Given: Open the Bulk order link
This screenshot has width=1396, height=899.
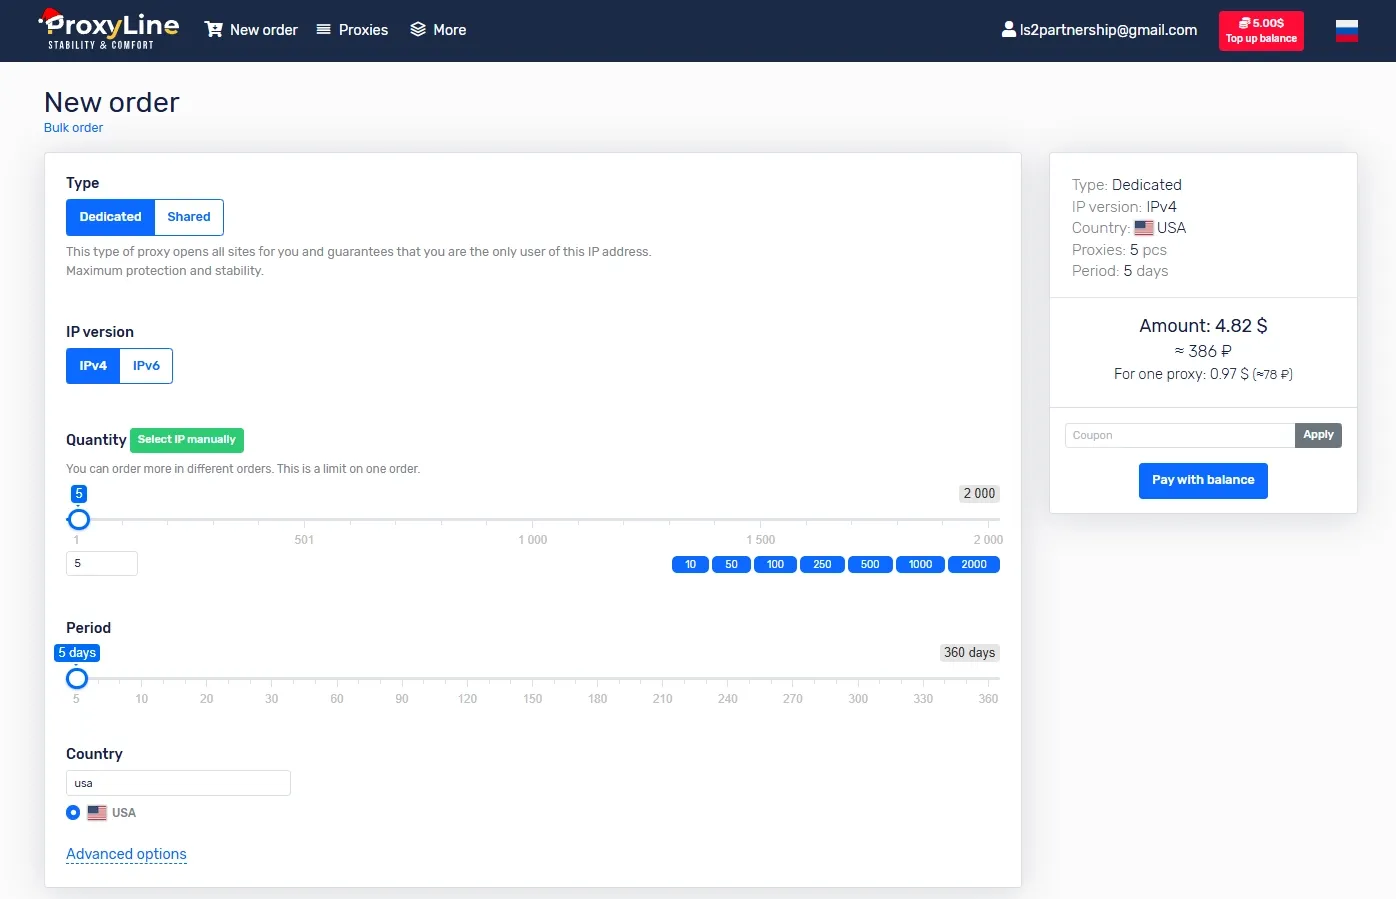Looking at the screenshot, I should (73, 128).
